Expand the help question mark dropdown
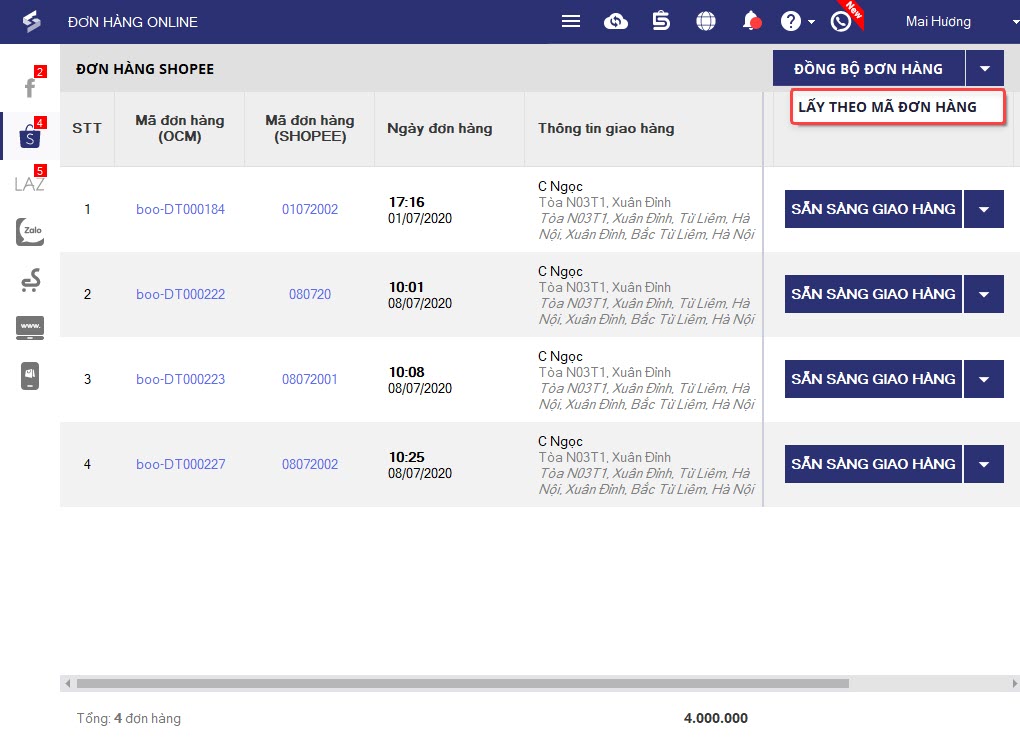Viewport: 1020px width, 741px height. point(798,21)
